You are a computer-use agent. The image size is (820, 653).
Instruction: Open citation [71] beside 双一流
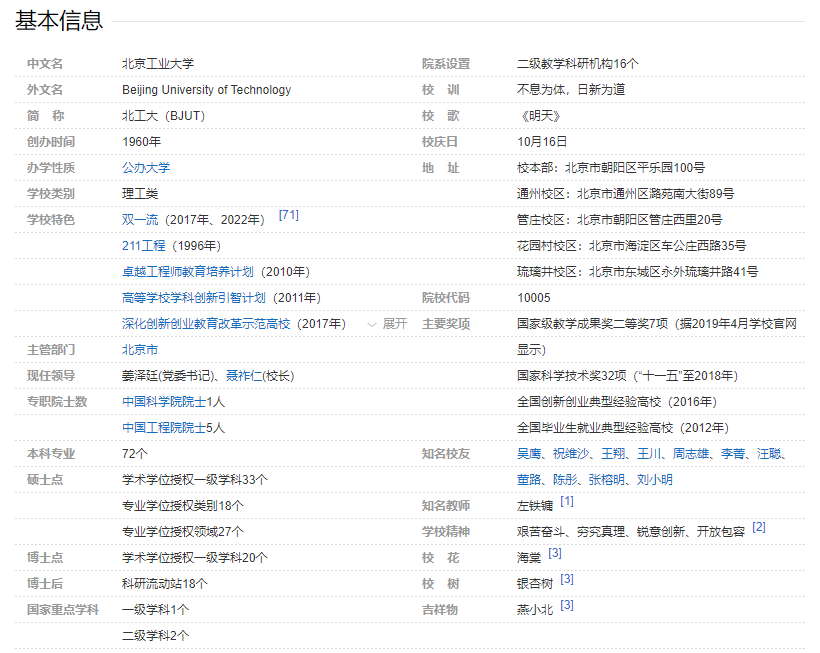click(288, 215)
